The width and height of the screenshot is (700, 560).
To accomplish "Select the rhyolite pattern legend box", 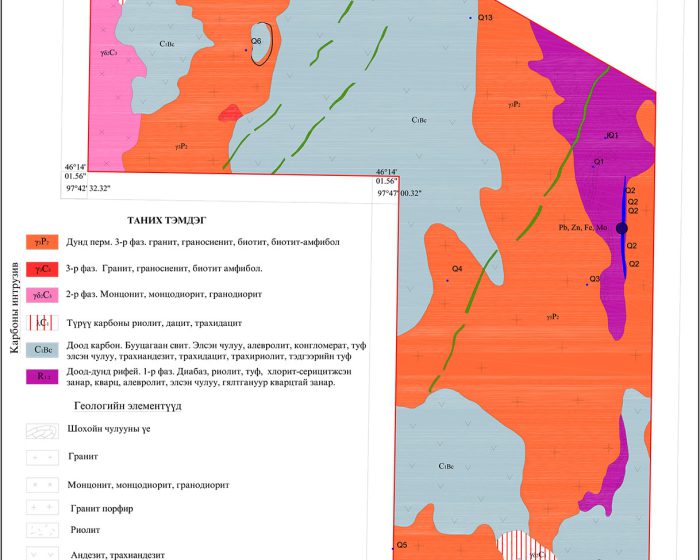I will 44,531.
